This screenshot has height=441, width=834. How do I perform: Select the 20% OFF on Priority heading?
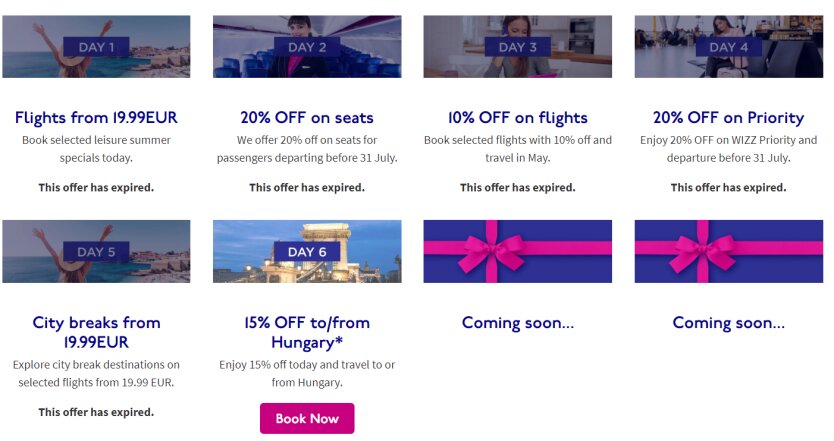729,118
